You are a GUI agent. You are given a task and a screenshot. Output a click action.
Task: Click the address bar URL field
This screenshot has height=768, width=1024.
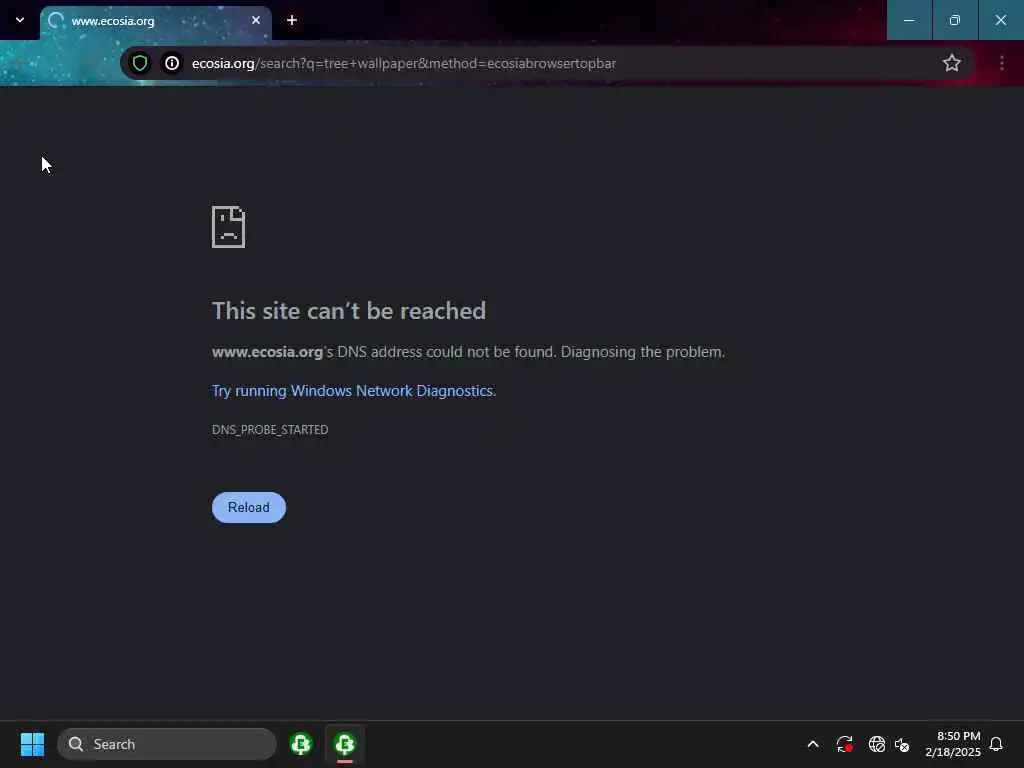coord(547,63)
